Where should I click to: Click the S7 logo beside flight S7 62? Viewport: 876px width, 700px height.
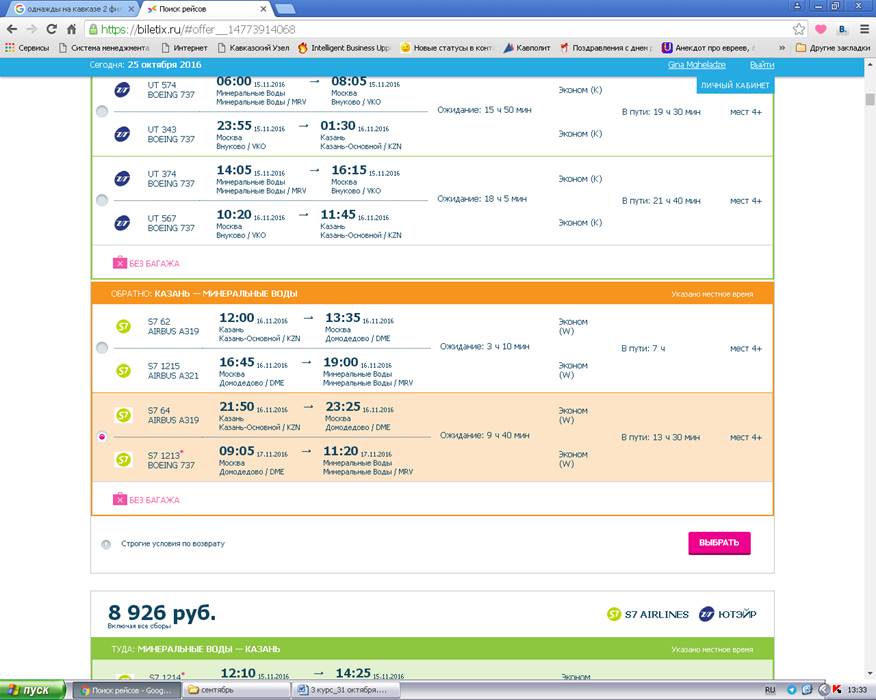124,325
